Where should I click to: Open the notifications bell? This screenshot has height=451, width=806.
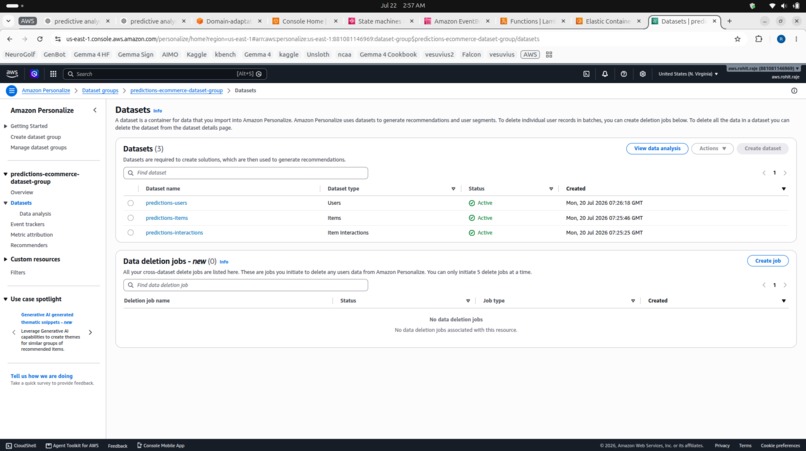(604, 74)
